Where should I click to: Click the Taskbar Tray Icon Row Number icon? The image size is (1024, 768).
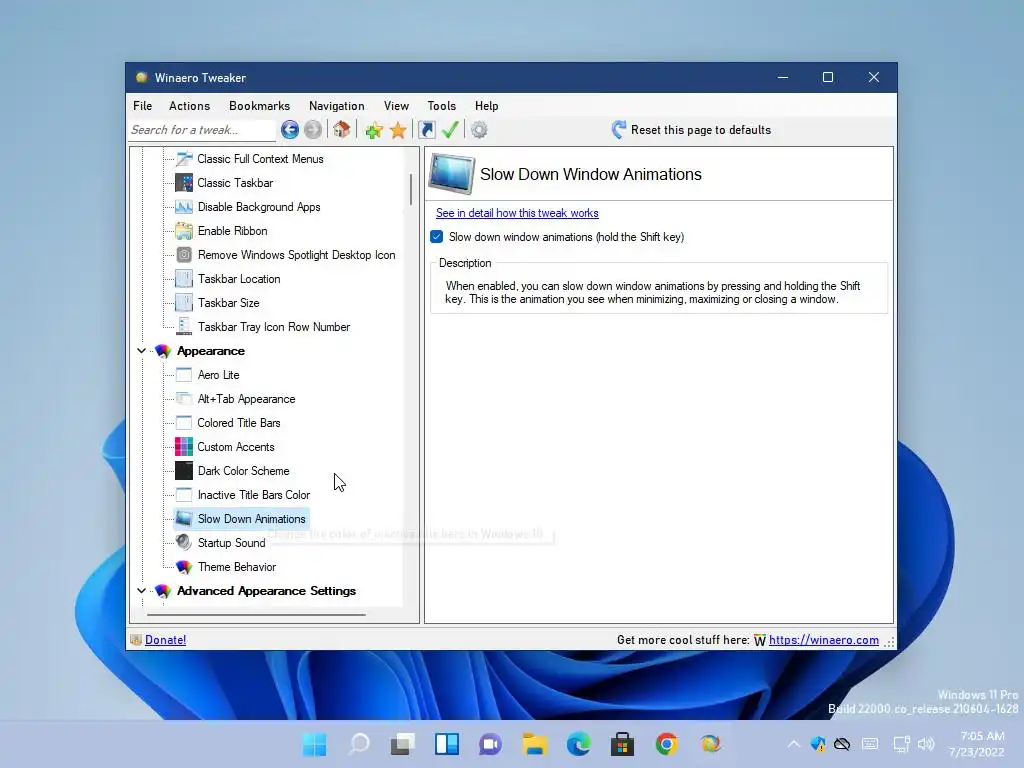tap(184, 327)
